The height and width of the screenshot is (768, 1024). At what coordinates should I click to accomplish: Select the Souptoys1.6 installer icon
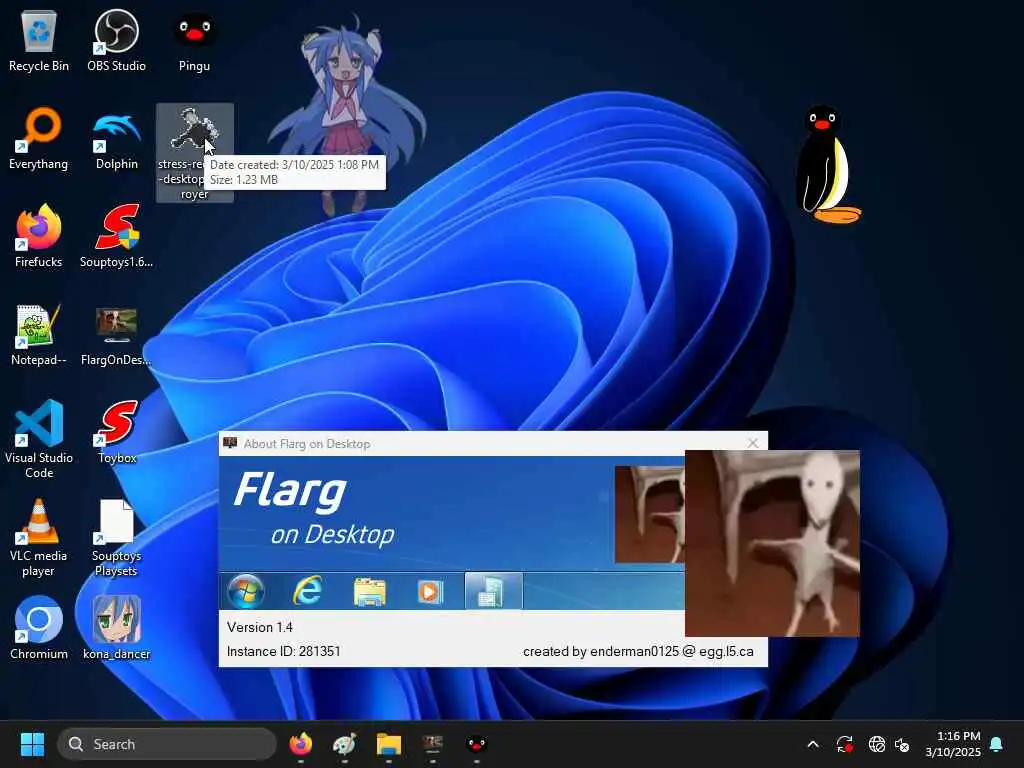pyautogui.click(x=116, y=236)
